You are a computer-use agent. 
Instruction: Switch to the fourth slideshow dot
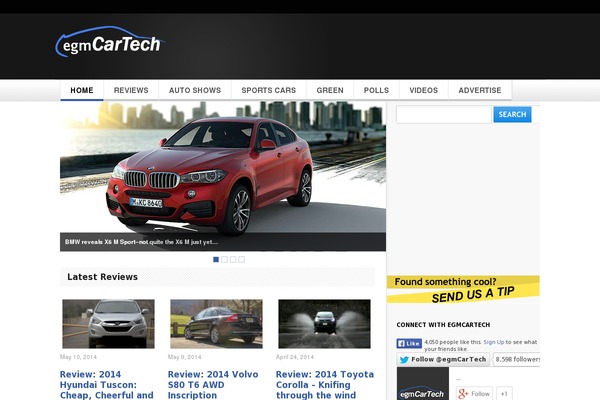pyautogui.click(x=241, y=260)
